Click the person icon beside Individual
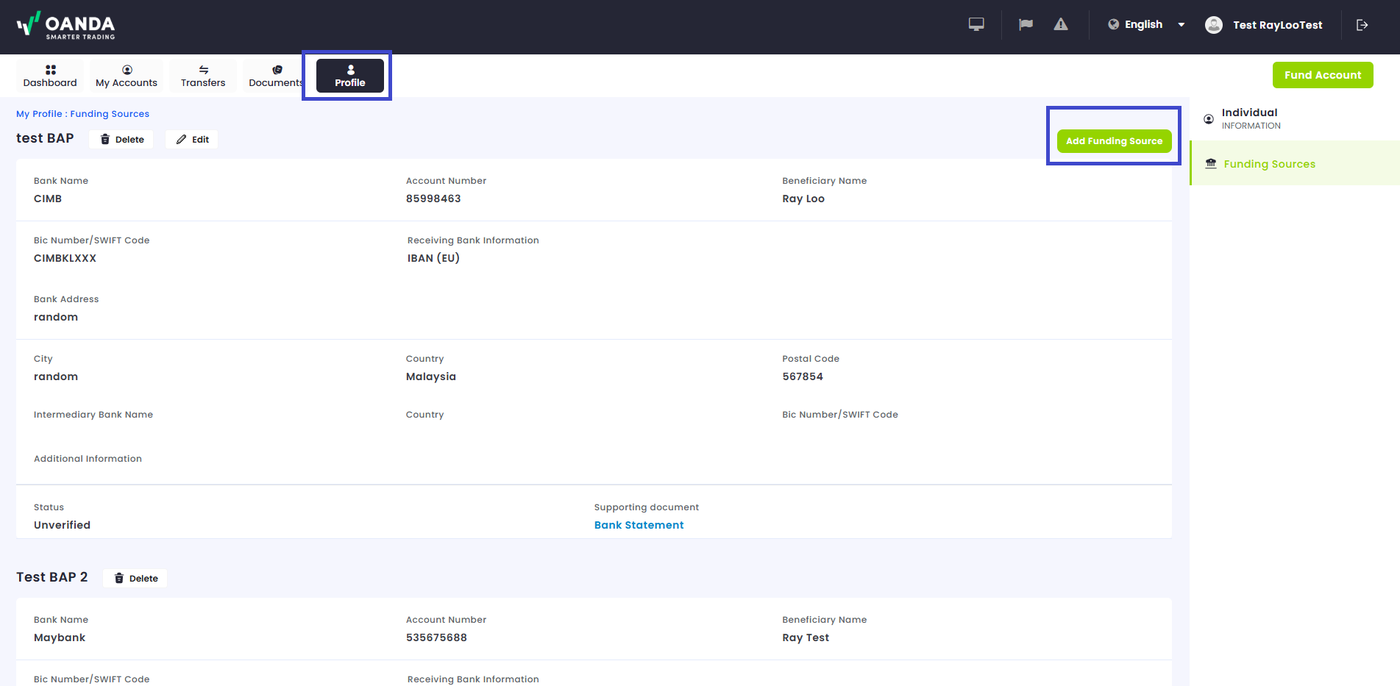 (x=1209, y=118)
